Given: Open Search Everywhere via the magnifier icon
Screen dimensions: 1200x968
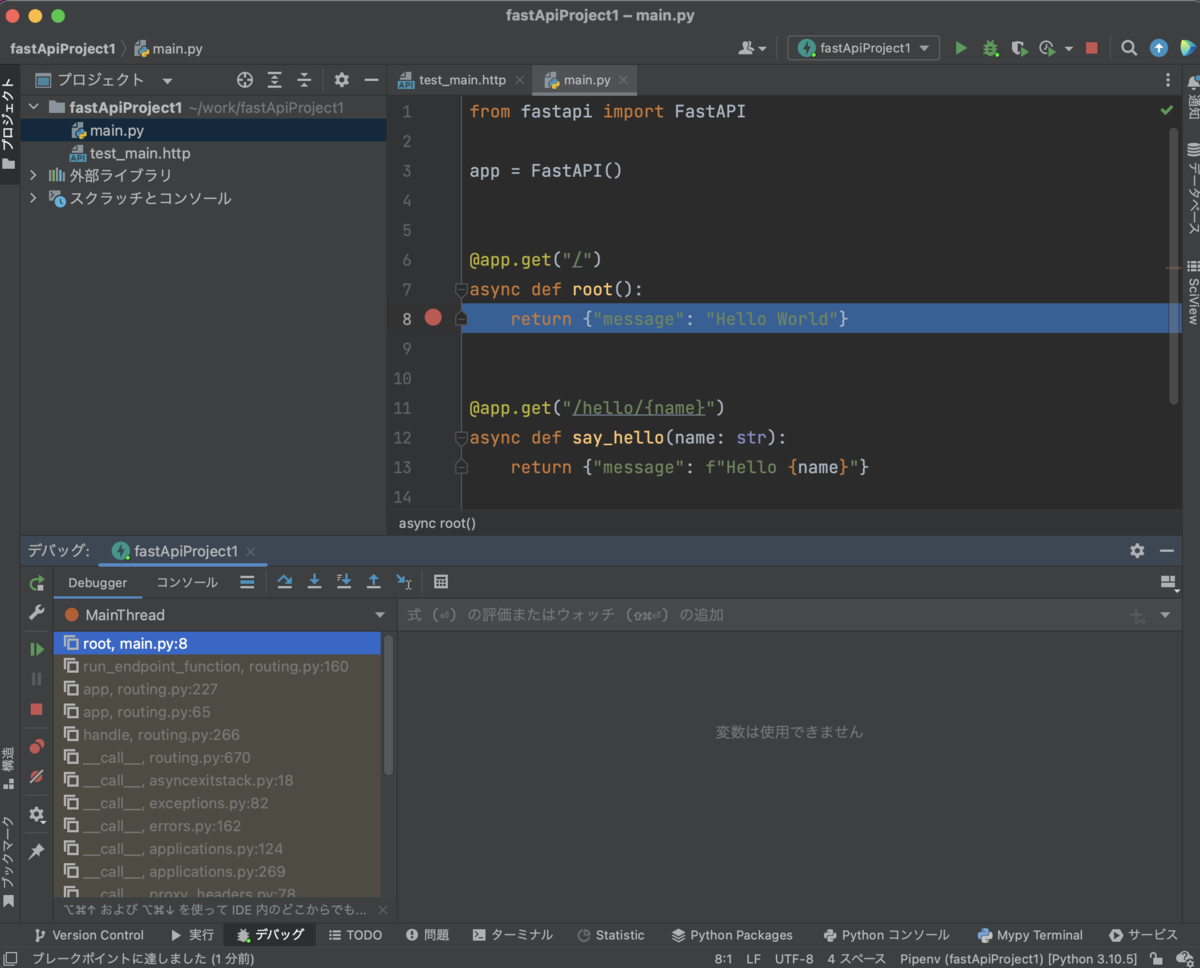Looking at the screenshot, I should click(x=1129, y=48).
